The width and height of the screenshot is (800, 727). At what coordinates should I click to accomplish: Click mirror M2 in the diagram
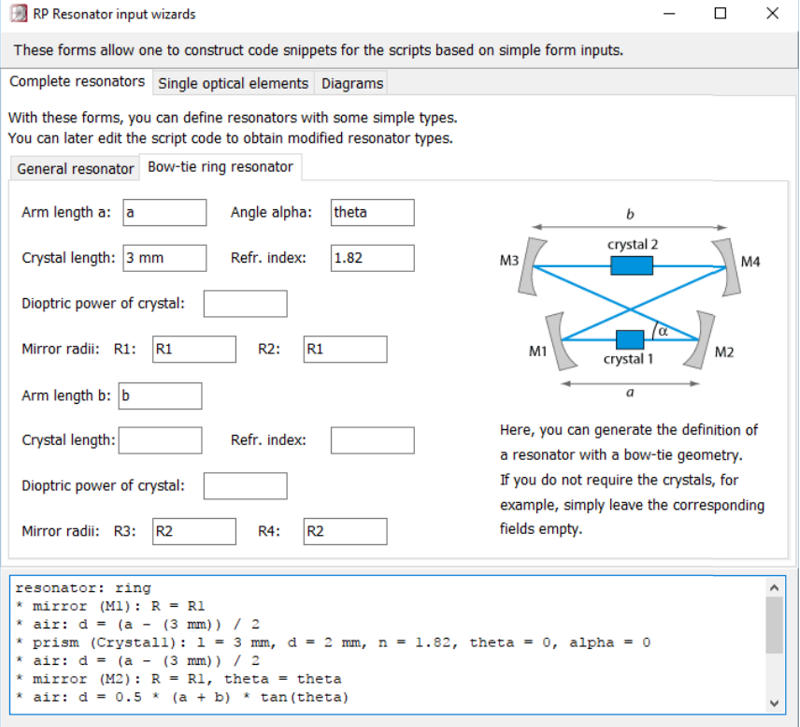pos(700,339)
